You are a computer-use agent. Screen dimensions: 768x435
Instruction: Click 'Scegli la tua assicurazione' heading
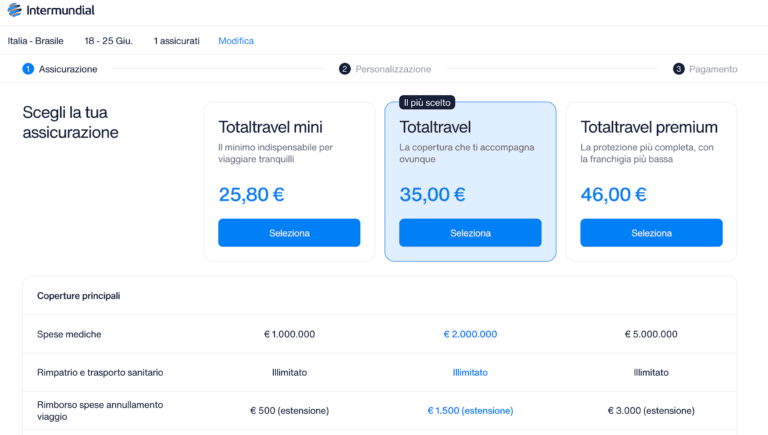[71, 122]
